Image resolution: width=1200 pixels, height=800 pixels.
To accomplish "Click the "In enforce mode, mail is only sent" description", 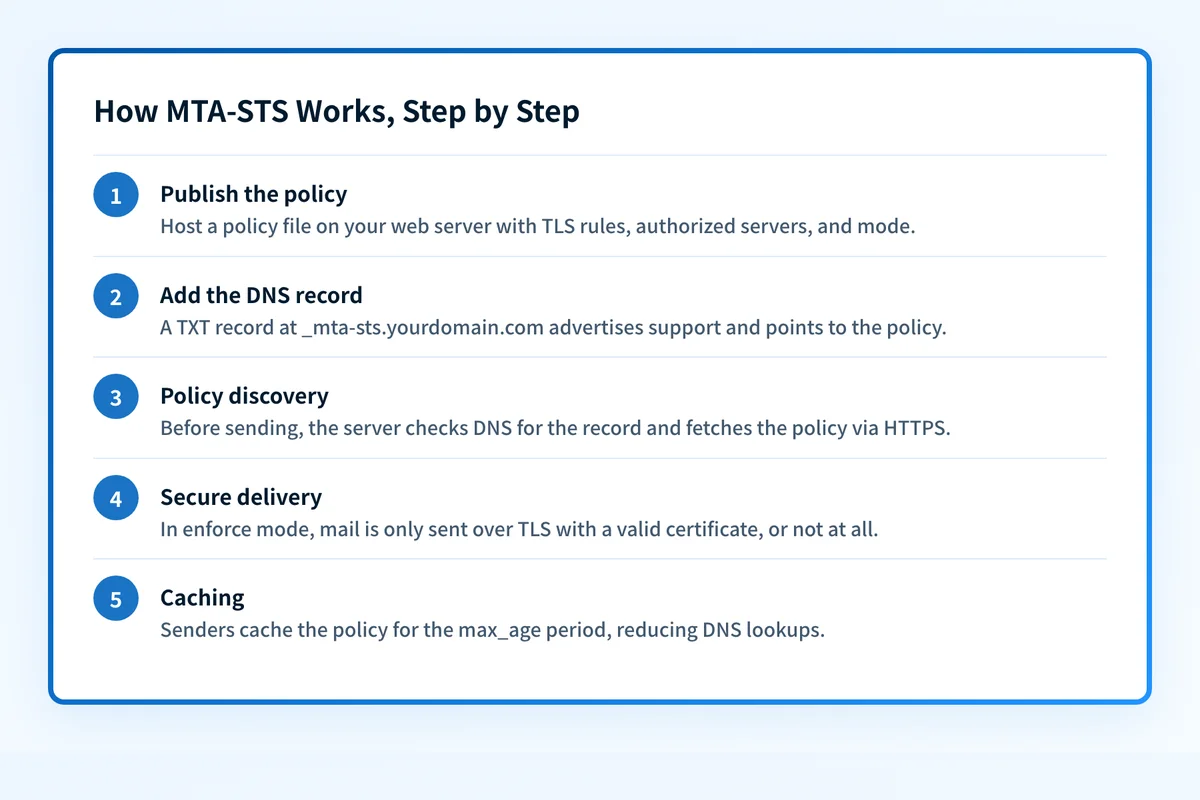I will pyautogui.click(x=519, y=529).
